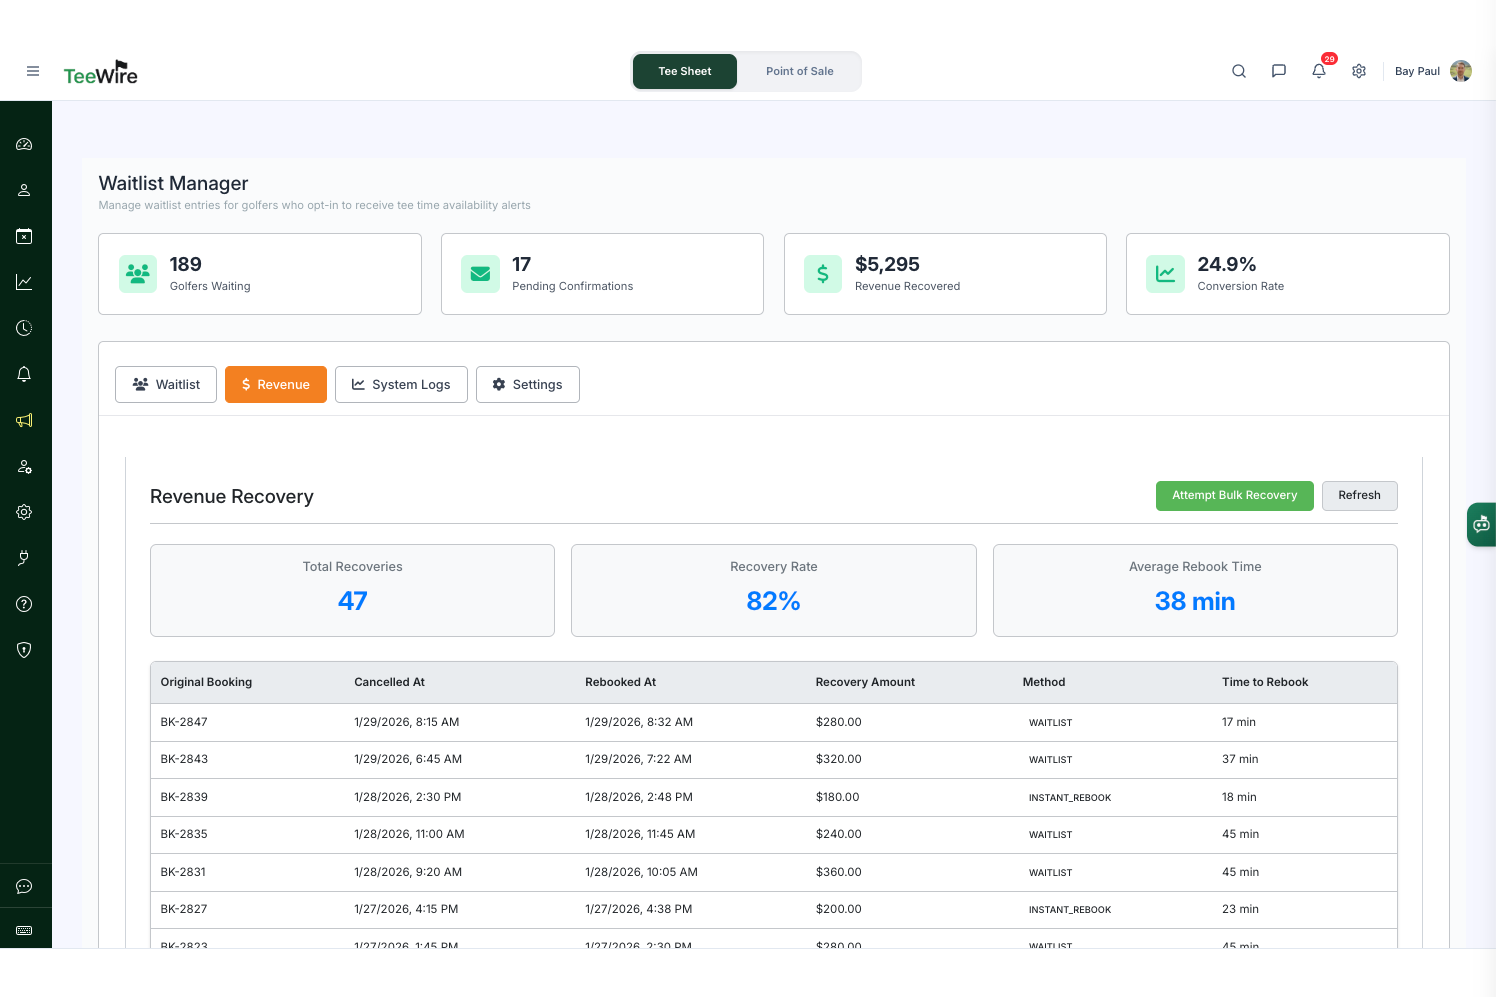Image resolution: width=1496 pixels, height=997 pixels.
Task: Open the person icon in sidebar
Action: pos(25,190)
